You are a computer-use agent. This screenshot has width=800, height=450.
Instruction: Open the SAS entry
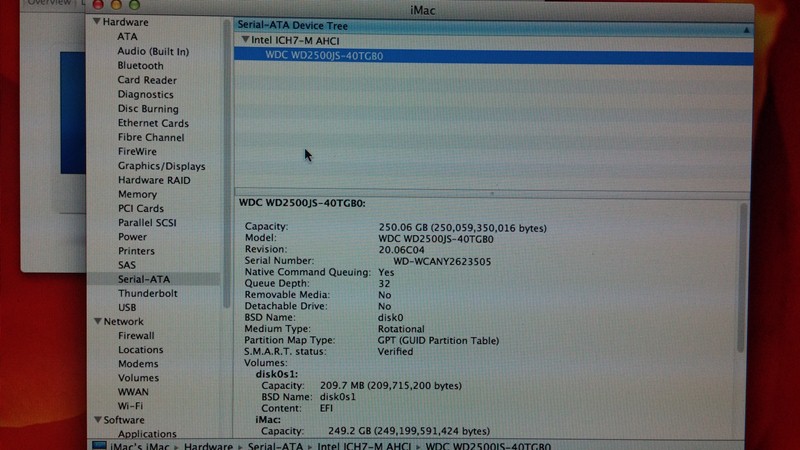click(127, 265)
